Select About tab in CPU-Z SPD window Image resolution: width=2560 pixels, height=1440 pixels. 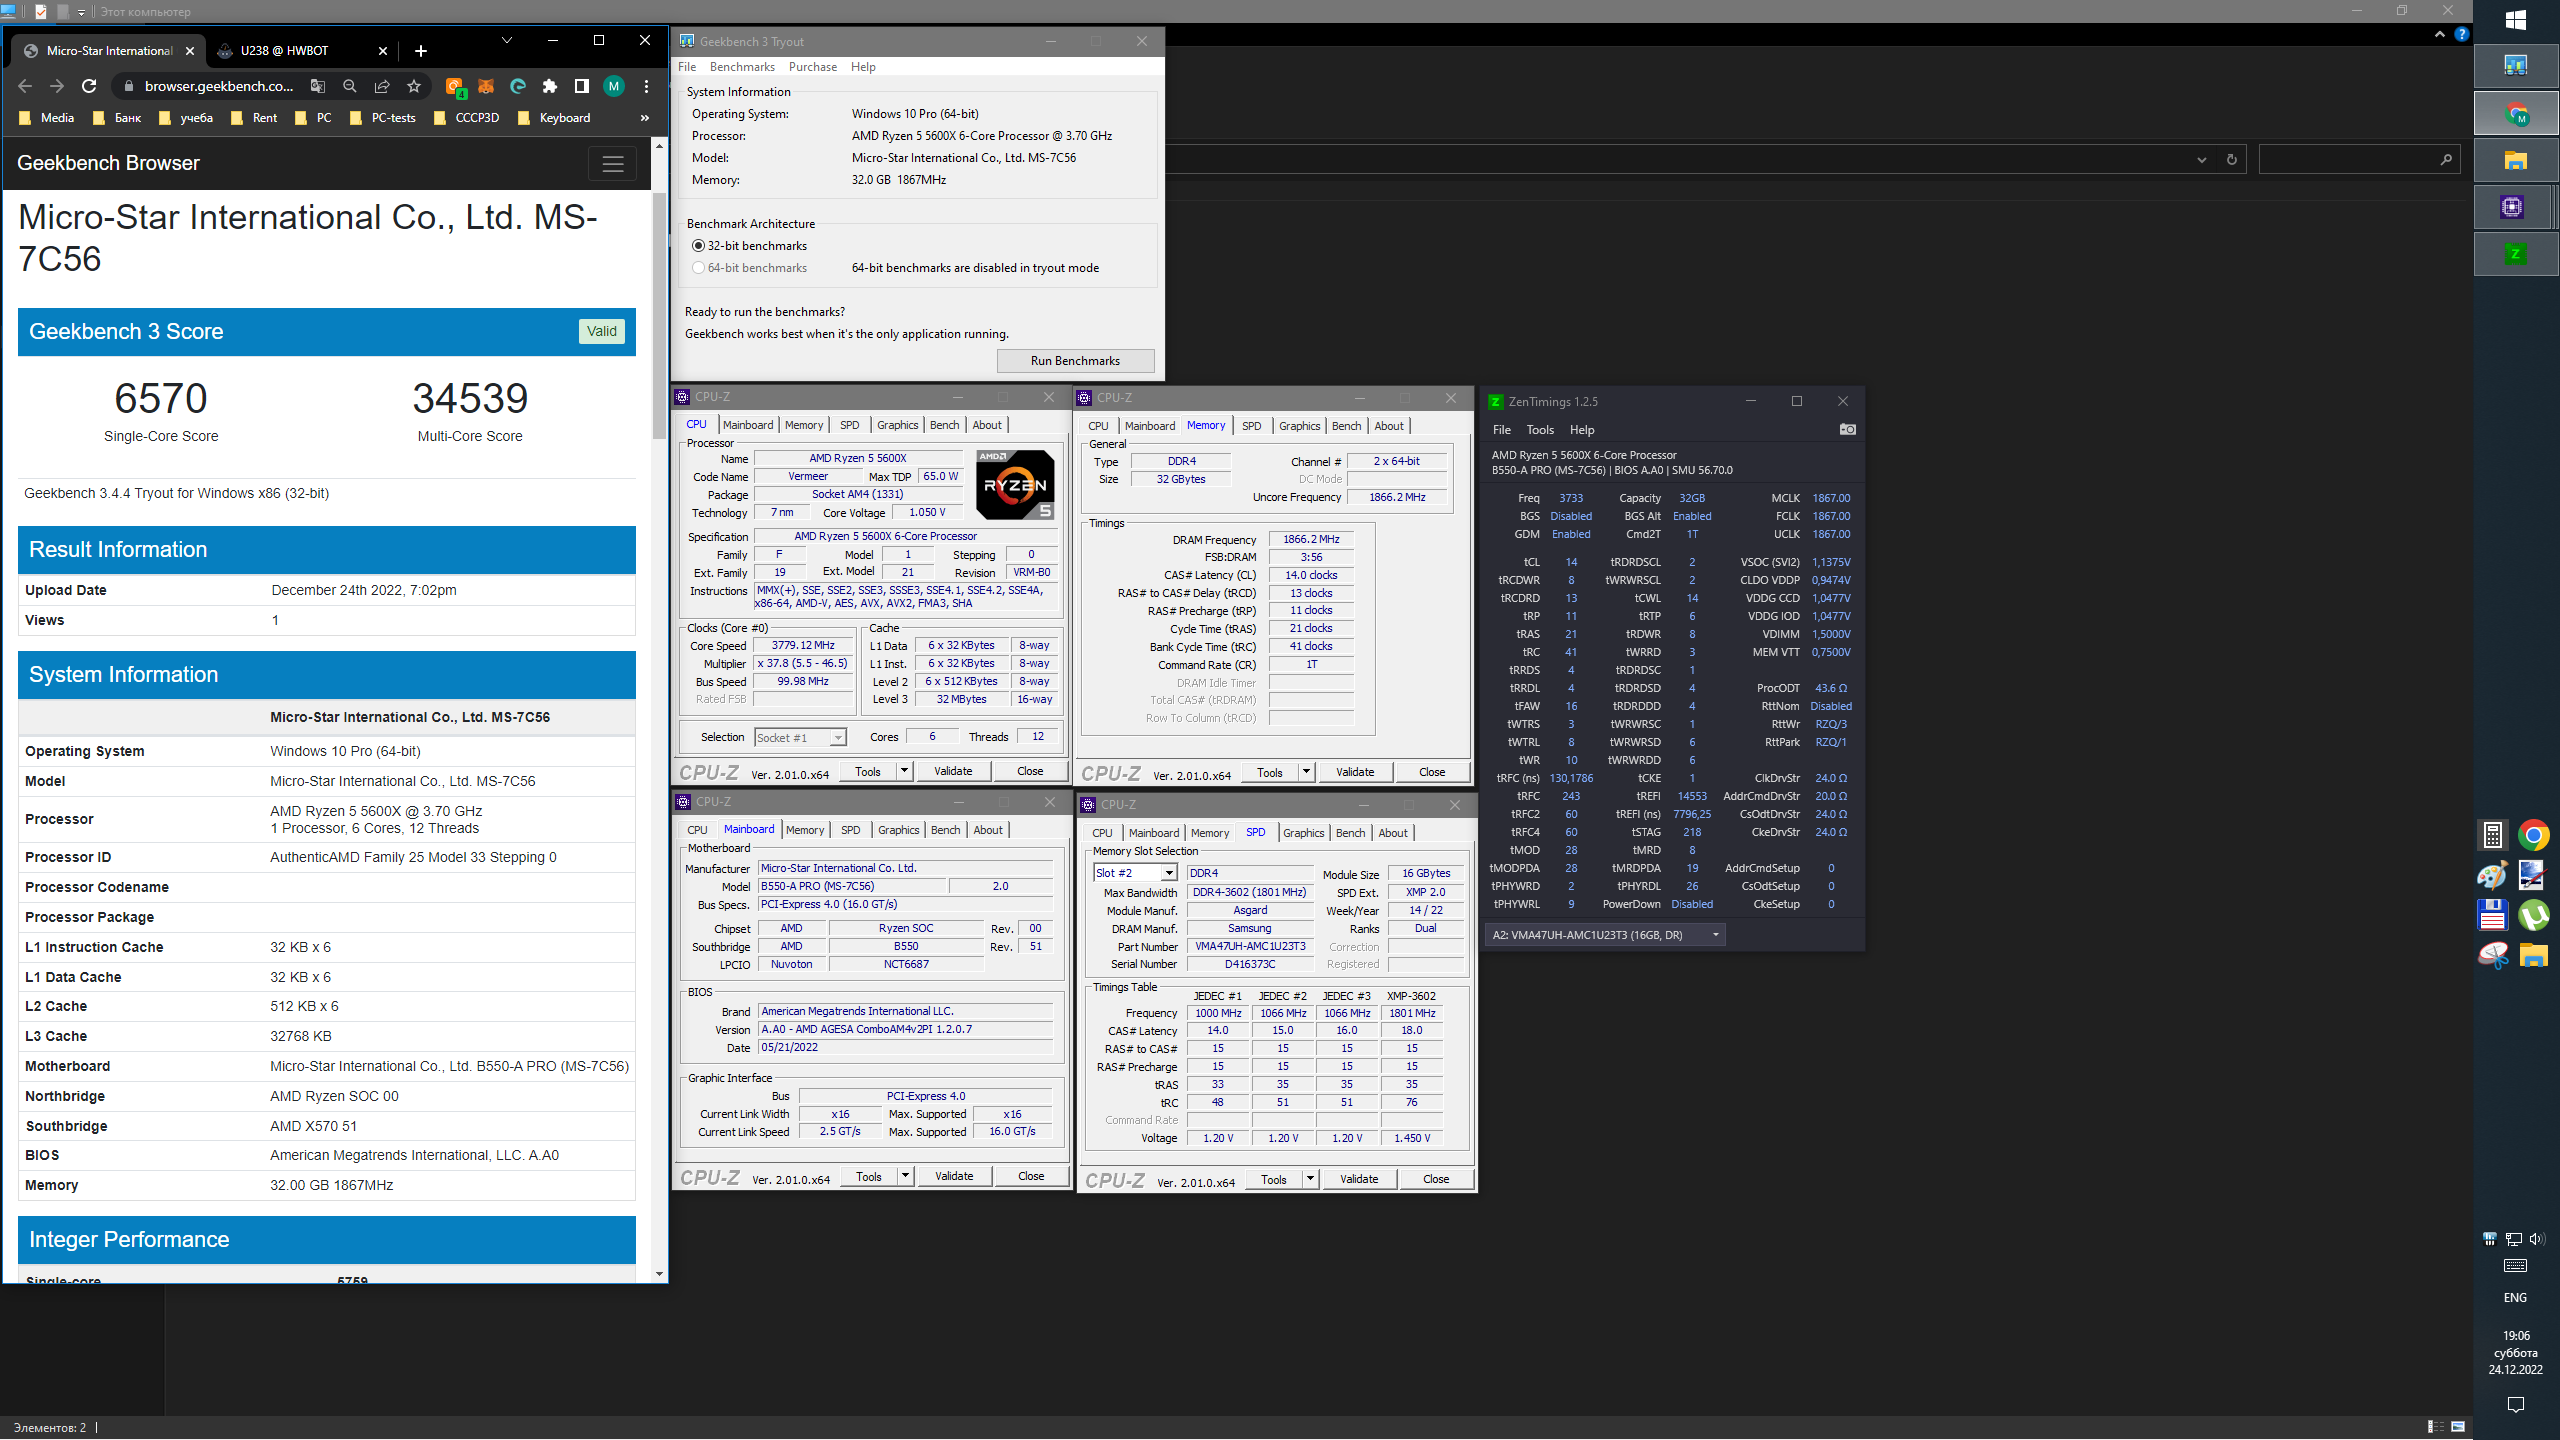(1393, 833)
